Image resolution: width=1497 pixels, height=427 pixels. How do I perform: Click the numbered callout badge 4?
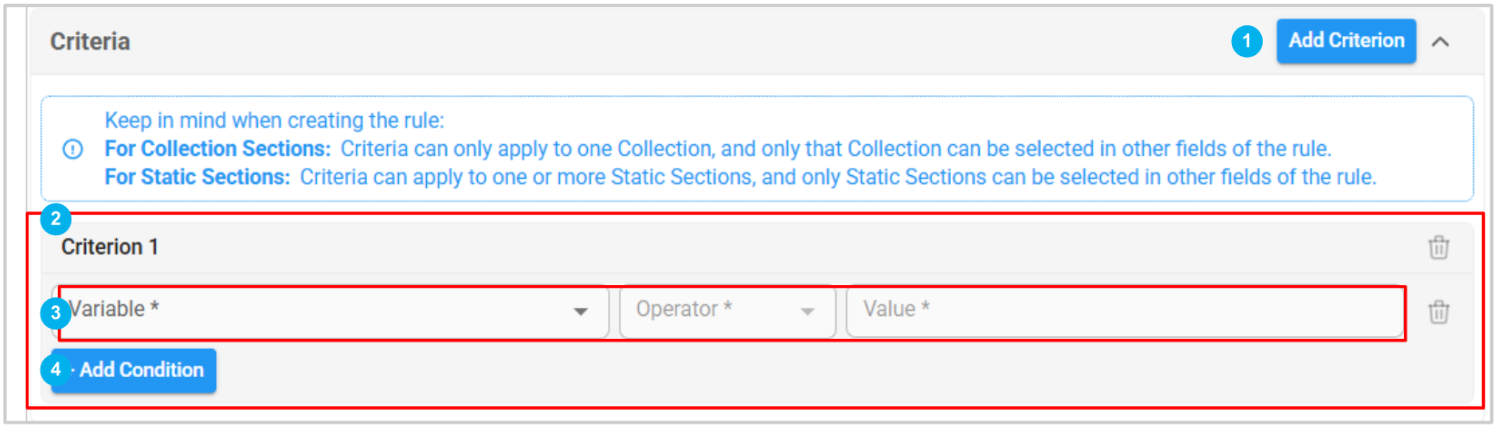pyautogui.click(x=56, y=370)
